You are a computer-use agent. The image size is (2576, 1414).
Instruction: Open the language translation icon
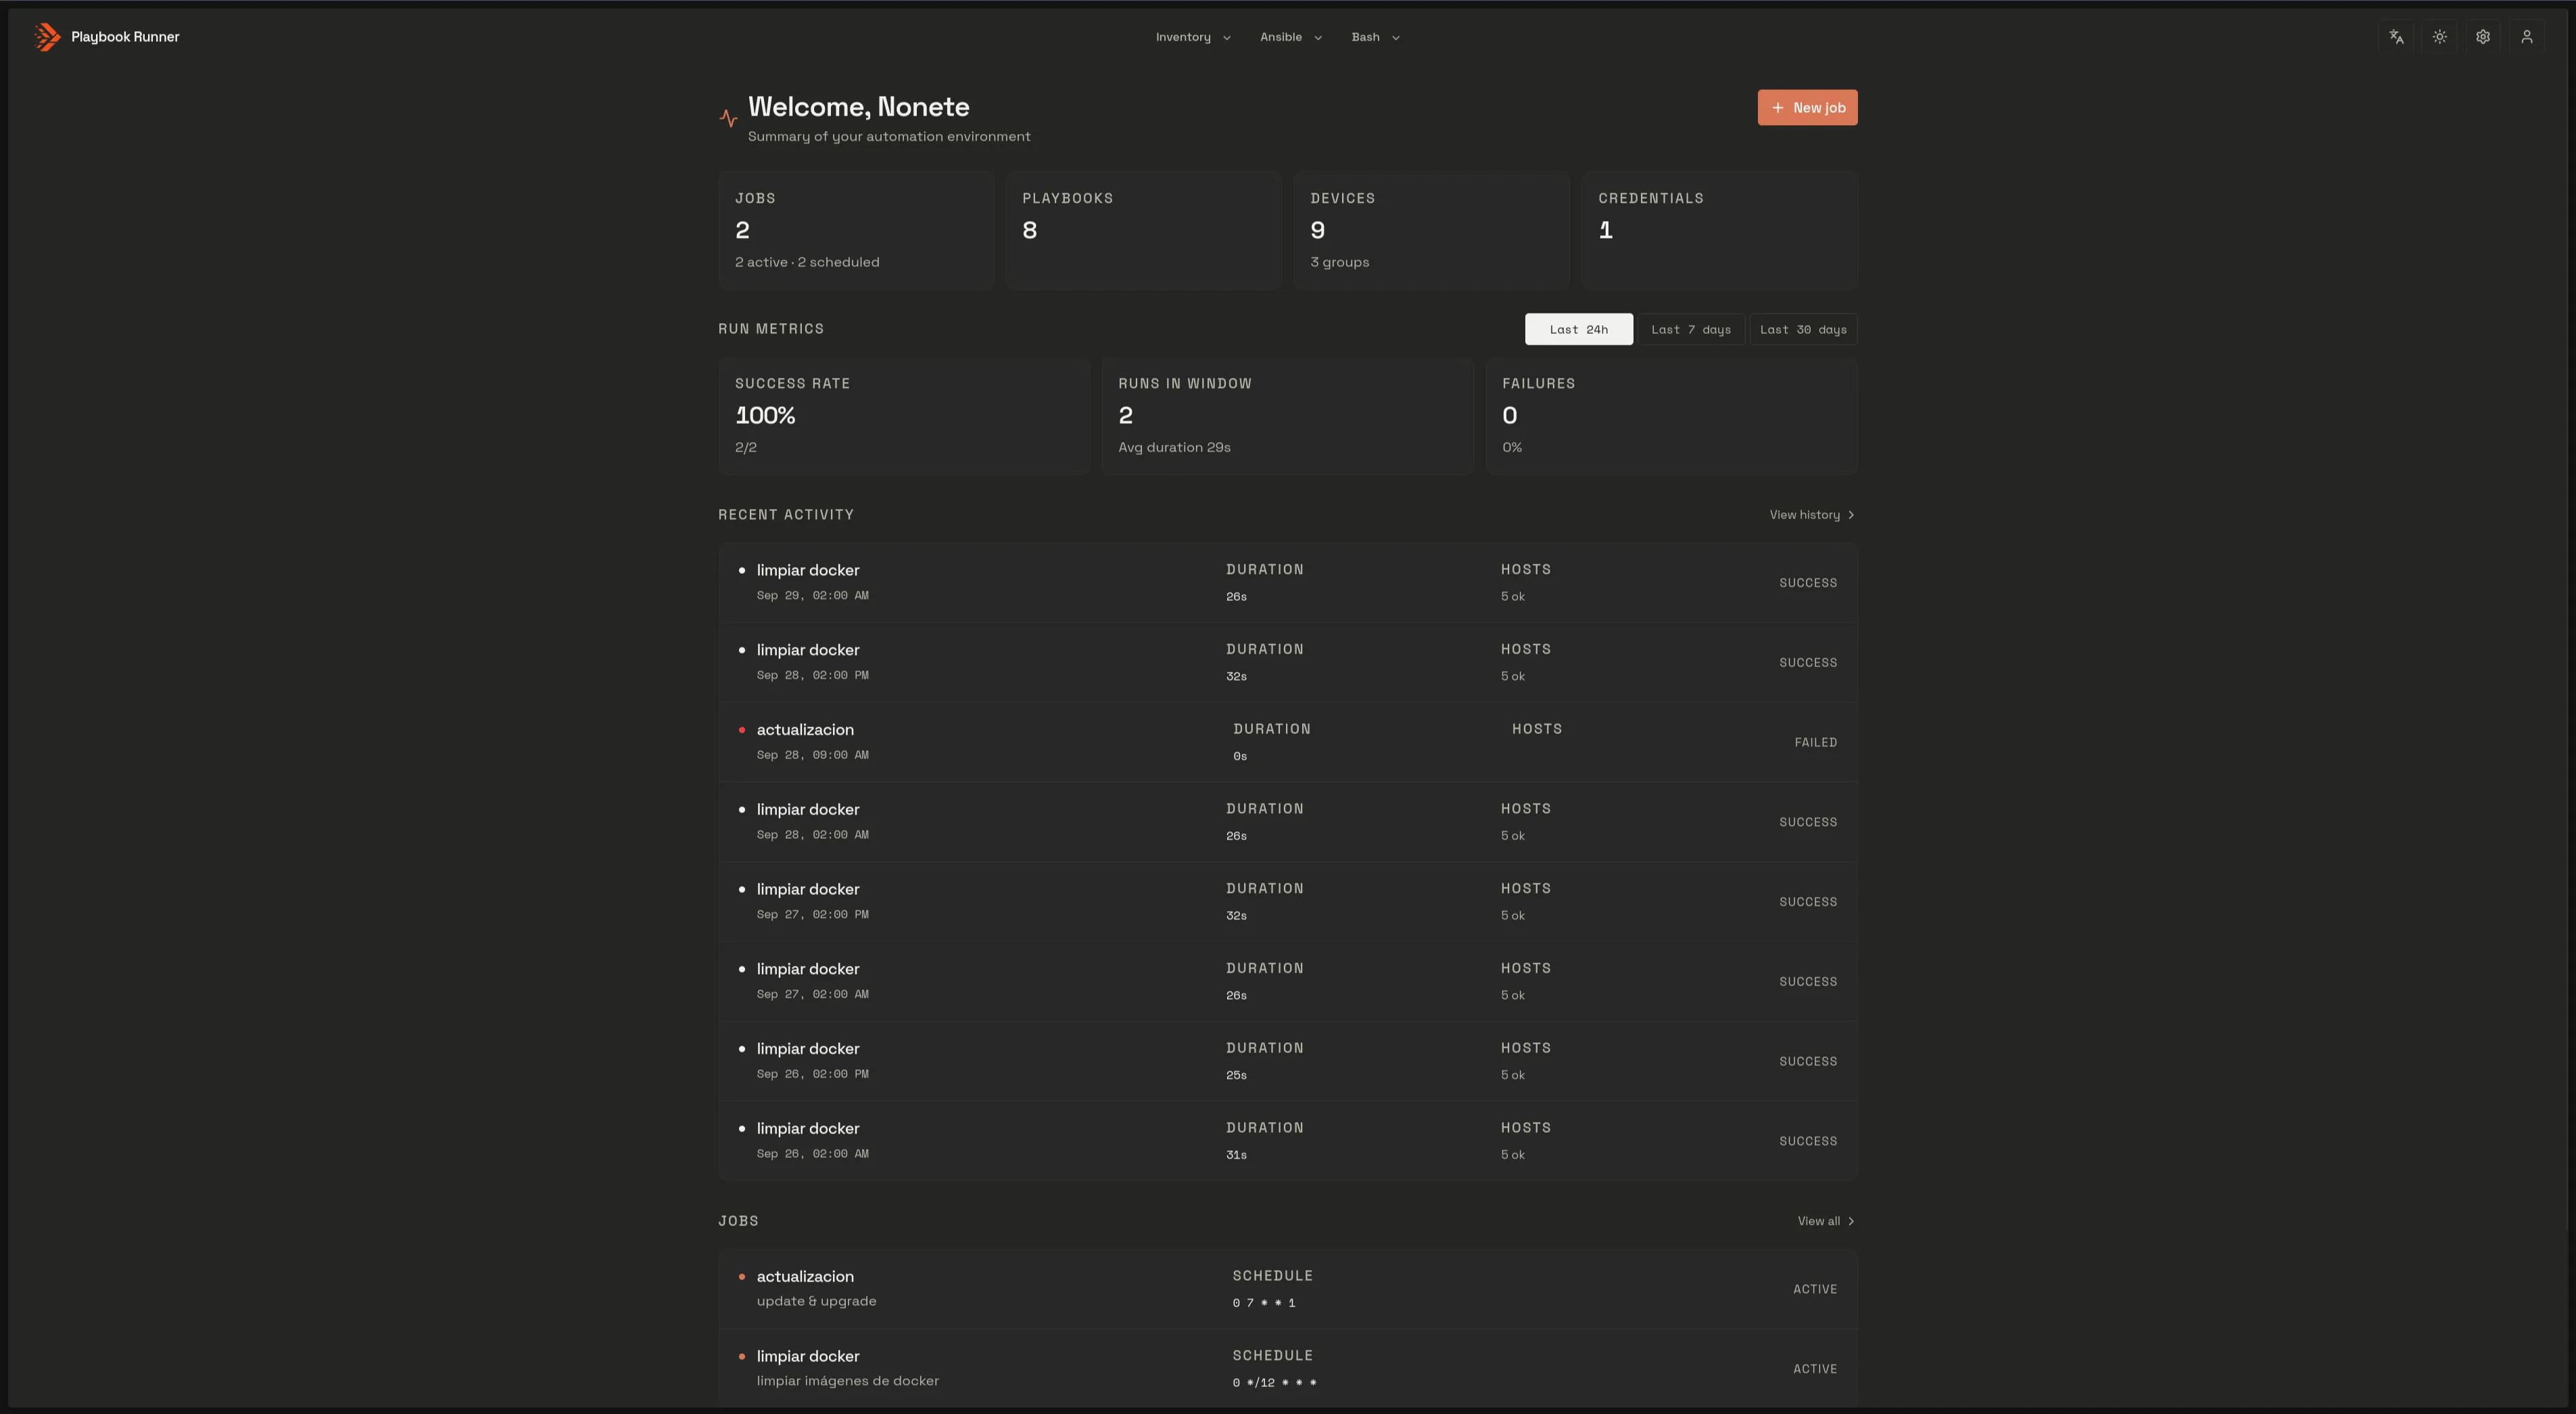coord(2396,37)
